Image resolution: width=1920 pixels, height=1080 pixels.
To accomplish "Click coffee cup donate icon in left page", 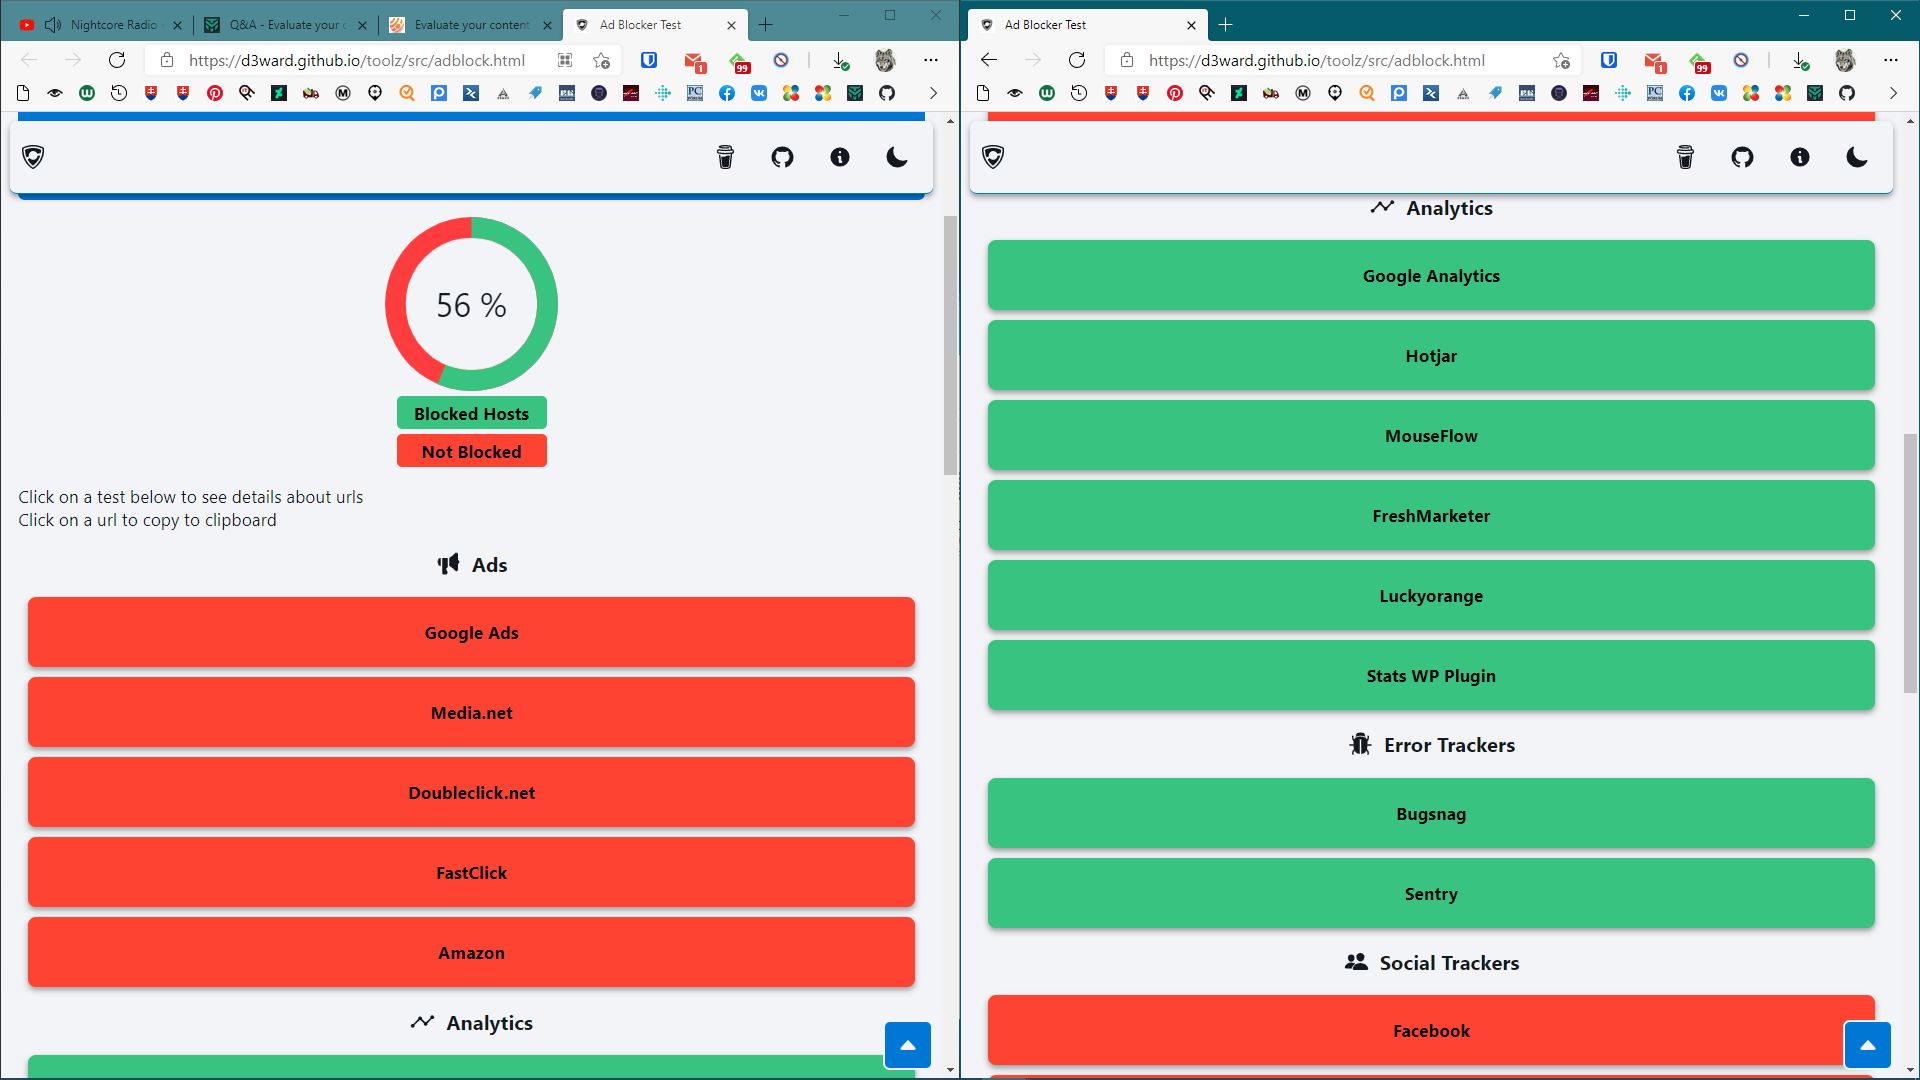I will coord(725,157).
